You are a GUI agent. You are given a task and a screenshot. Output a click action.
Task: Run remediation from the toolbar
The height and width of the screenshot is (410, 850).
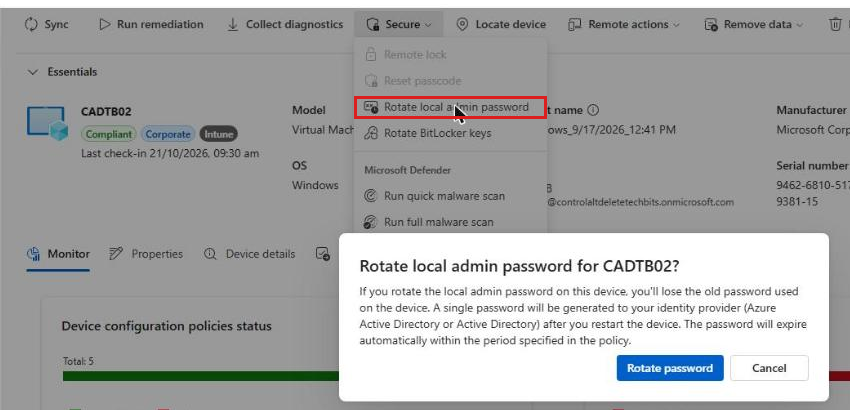click(x=151, y=24)
